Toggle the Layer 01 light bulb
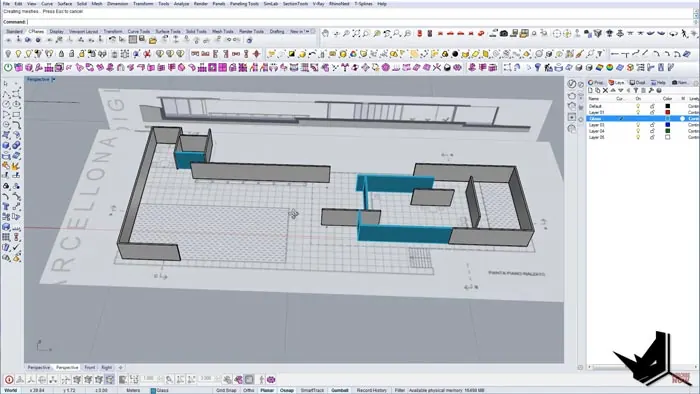 (638, 112)
